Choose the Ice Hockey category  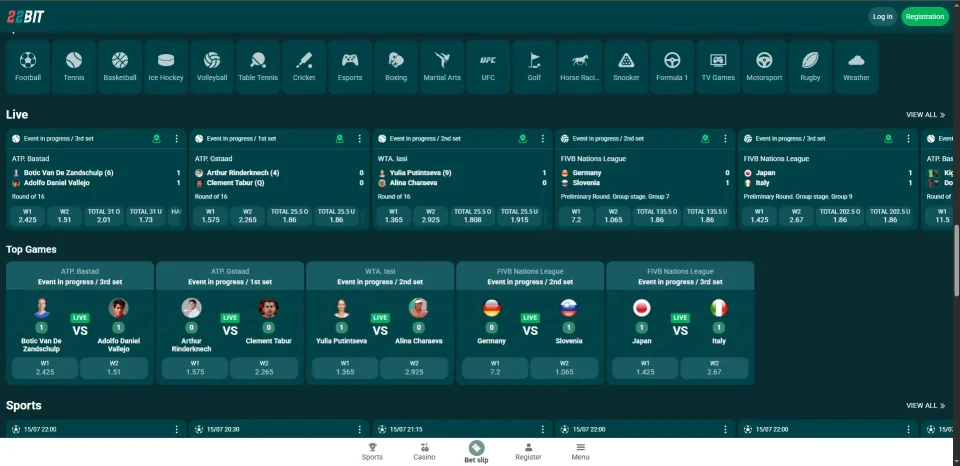[166, 67]
